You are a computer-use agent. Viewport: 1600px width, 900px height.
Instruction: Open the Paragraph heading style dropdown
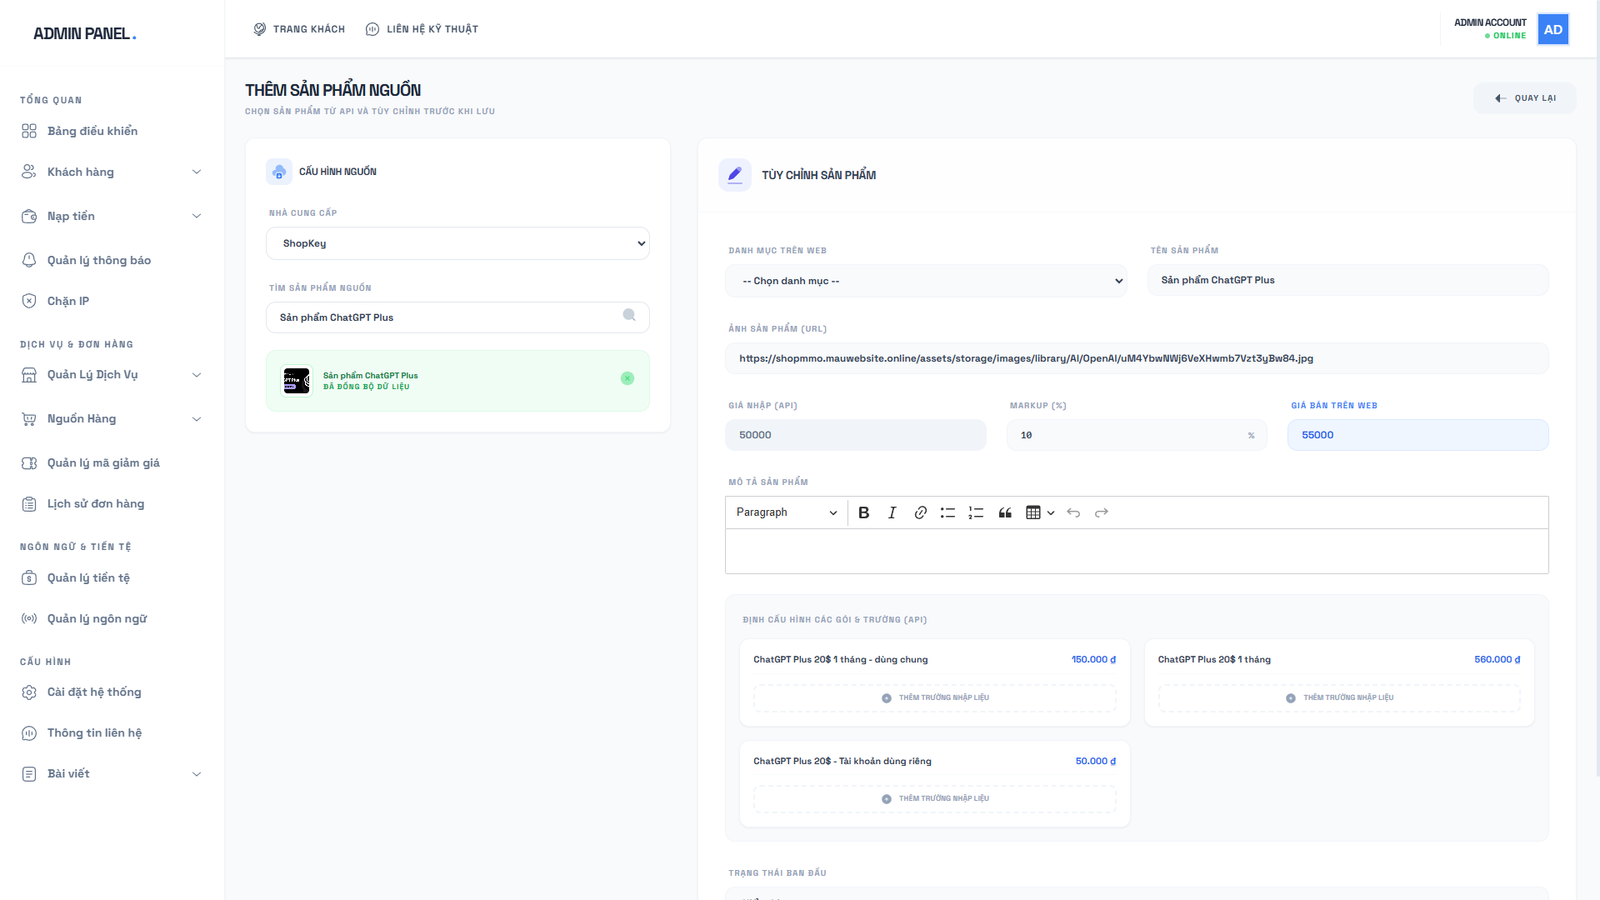[x=786, y=513]
